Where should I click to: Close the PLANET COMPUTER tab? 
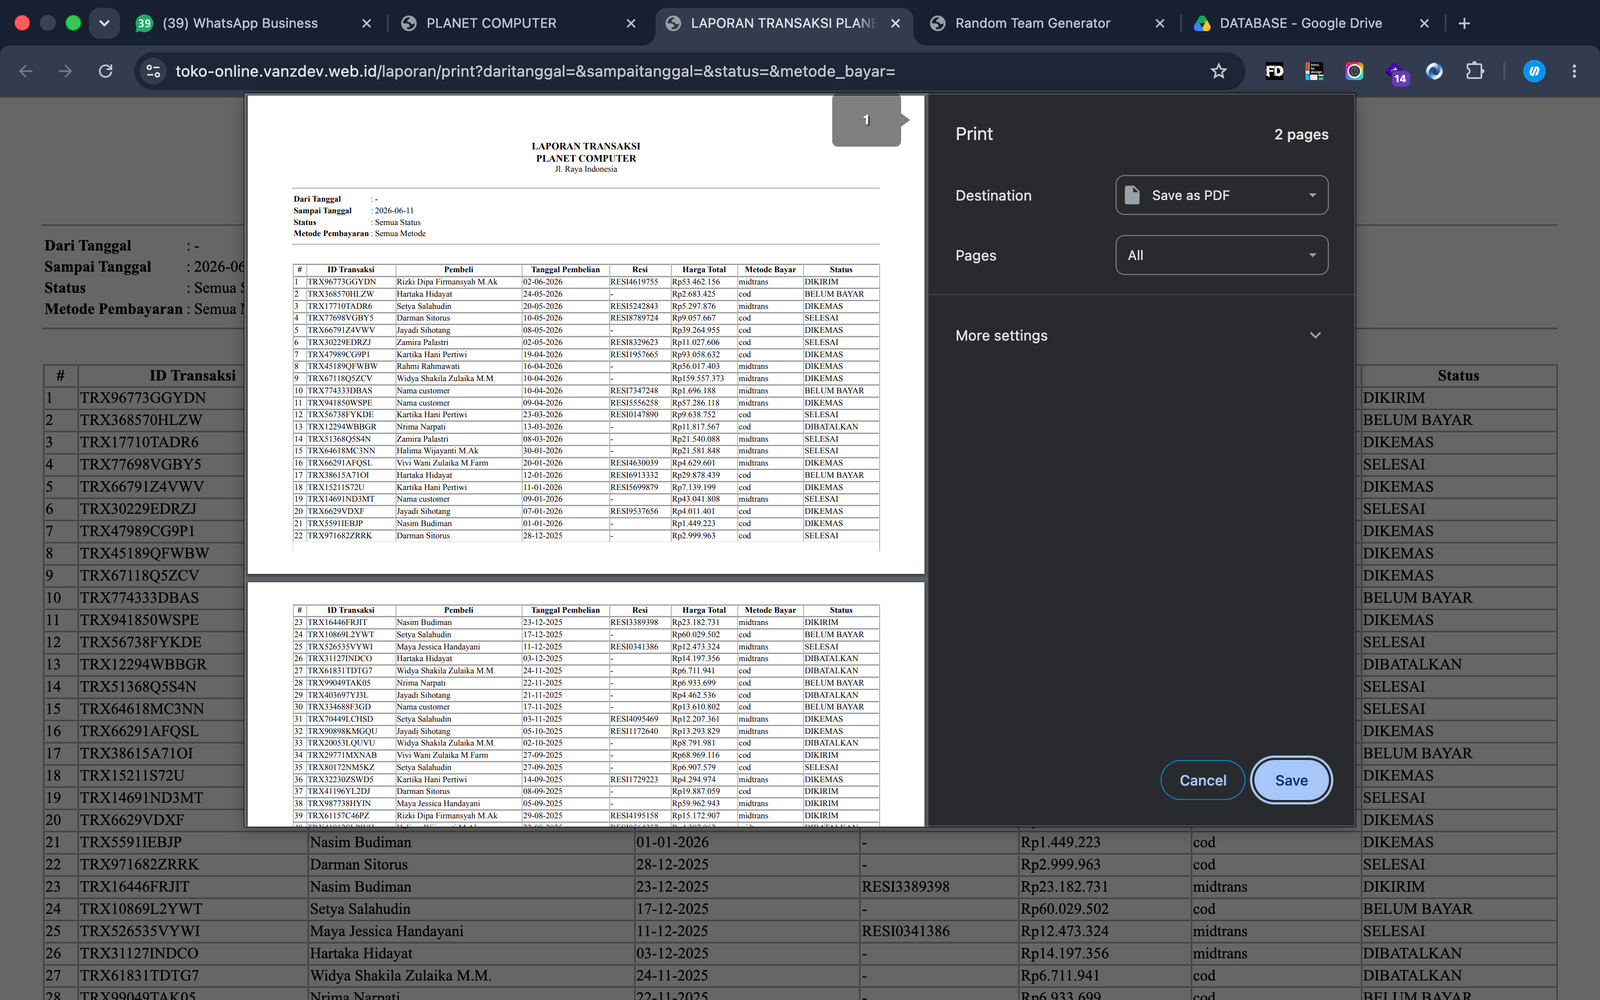(631, 23)
